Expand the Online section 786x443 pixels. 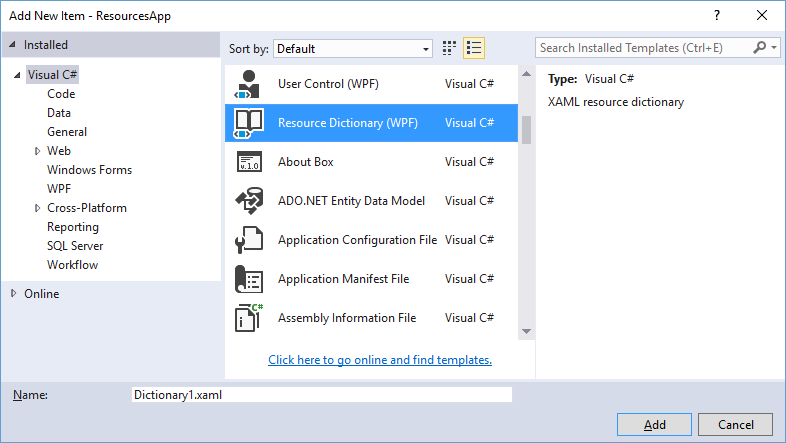pyautogui.click(x=14, y=294)
